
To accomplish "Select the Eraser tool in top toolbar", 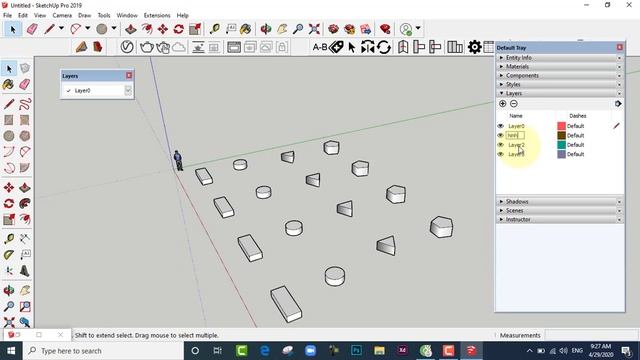I will click(x=32, y=29).
